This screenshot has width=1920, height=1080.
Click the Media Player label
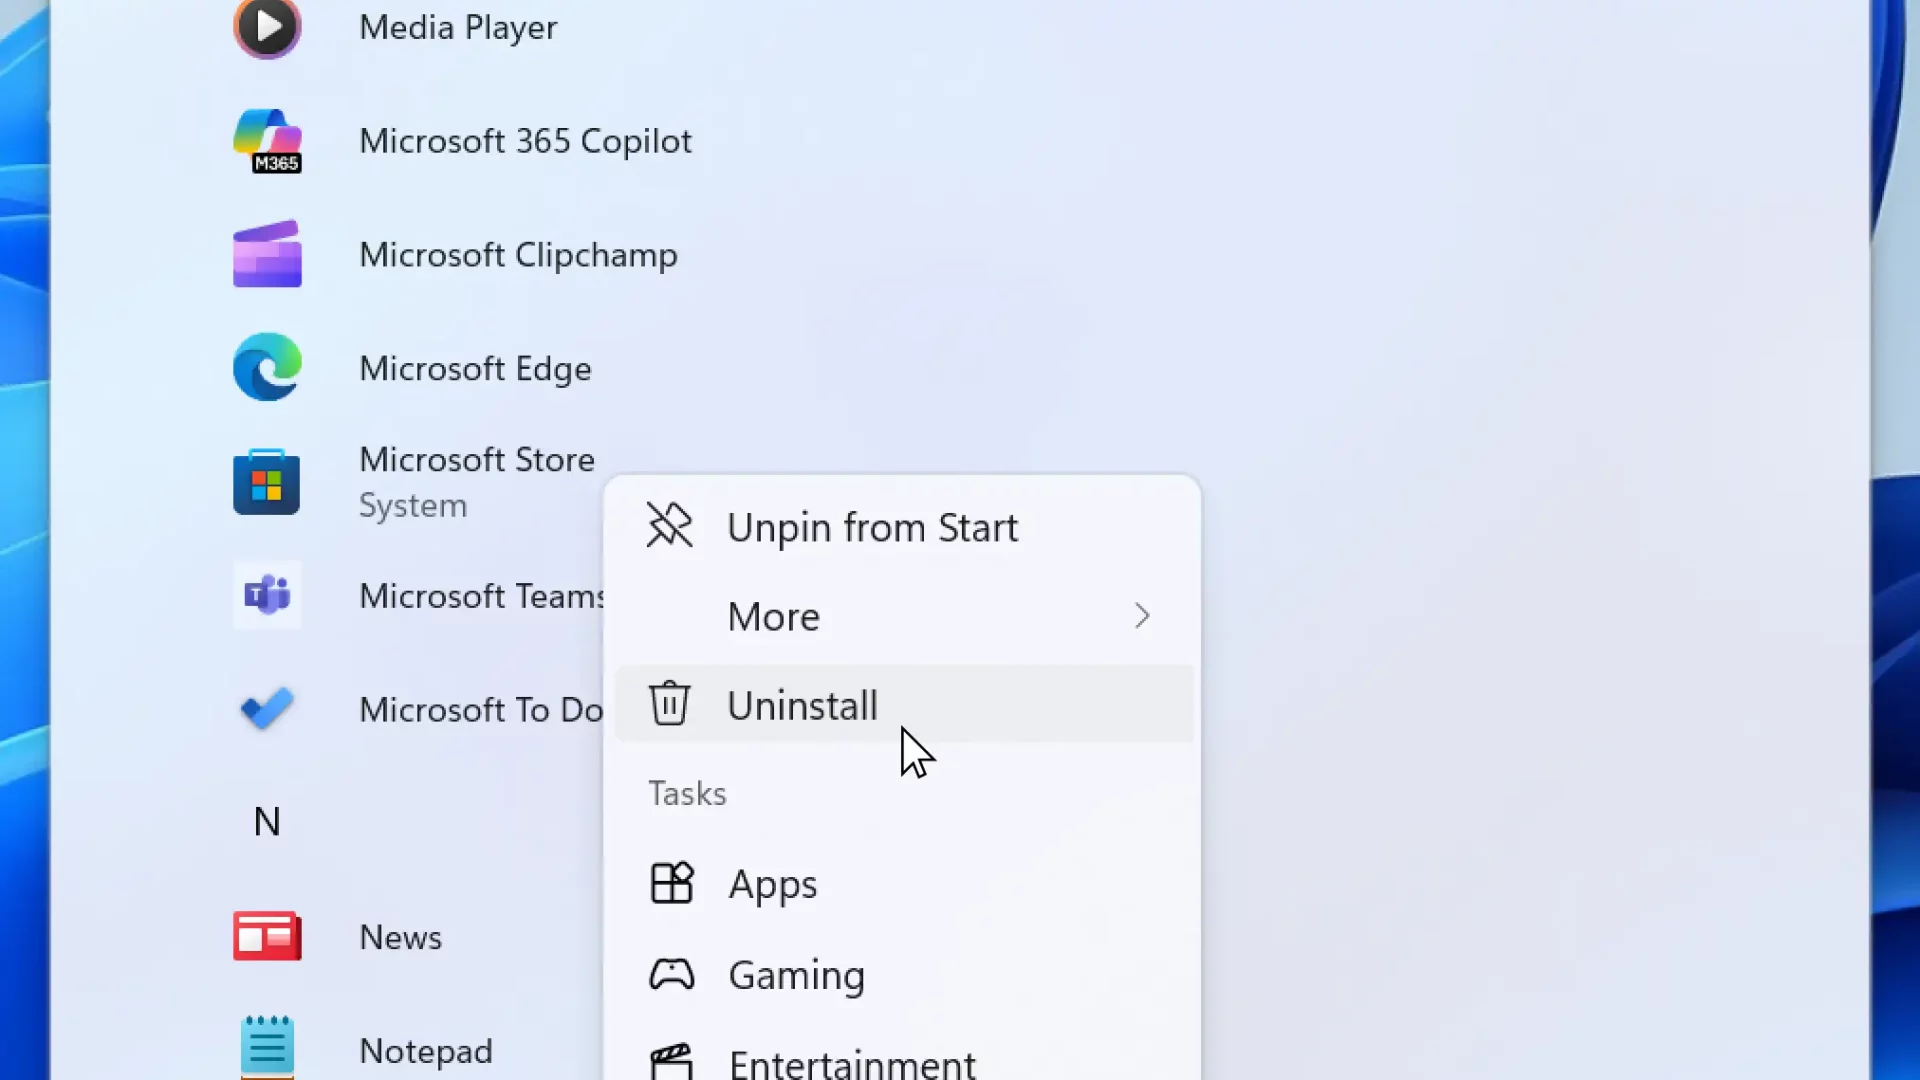[x=458, y=28]
